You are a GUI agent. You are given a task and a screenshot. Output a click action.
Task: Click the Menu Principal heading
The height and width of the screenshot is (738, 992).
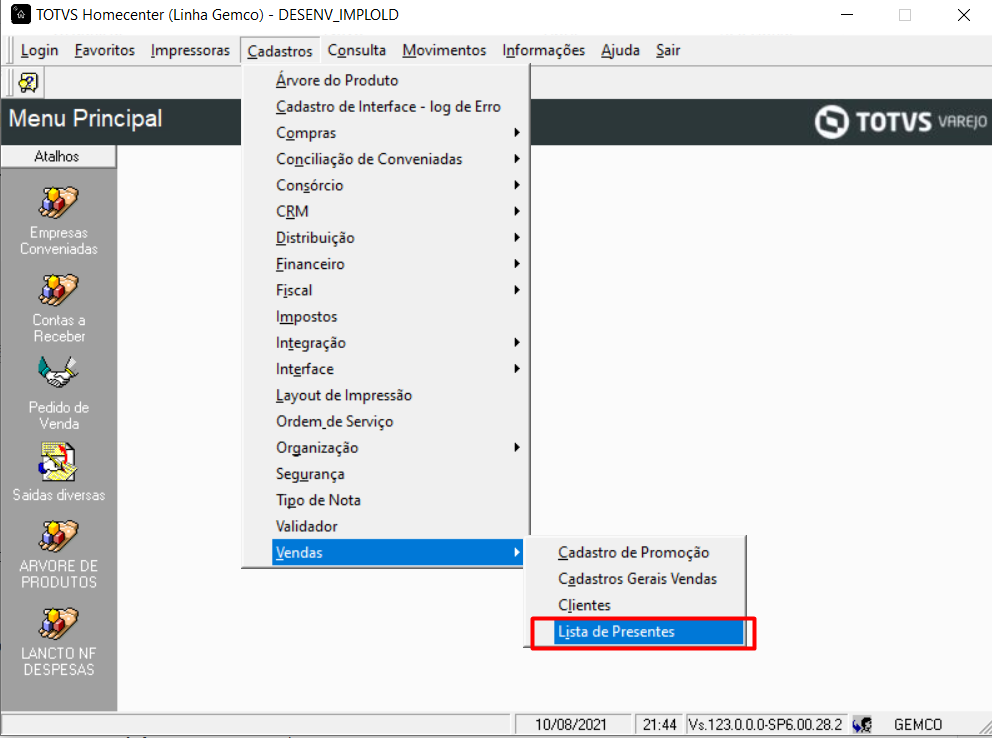[85, 118]
